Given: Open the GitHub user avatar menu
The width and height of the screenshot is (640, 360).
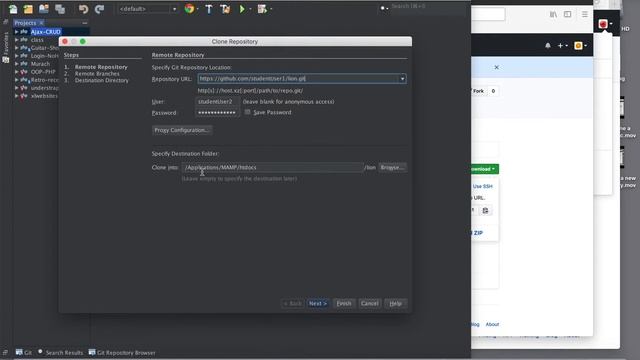Looking at the screenshot, I should pos(580,46).
